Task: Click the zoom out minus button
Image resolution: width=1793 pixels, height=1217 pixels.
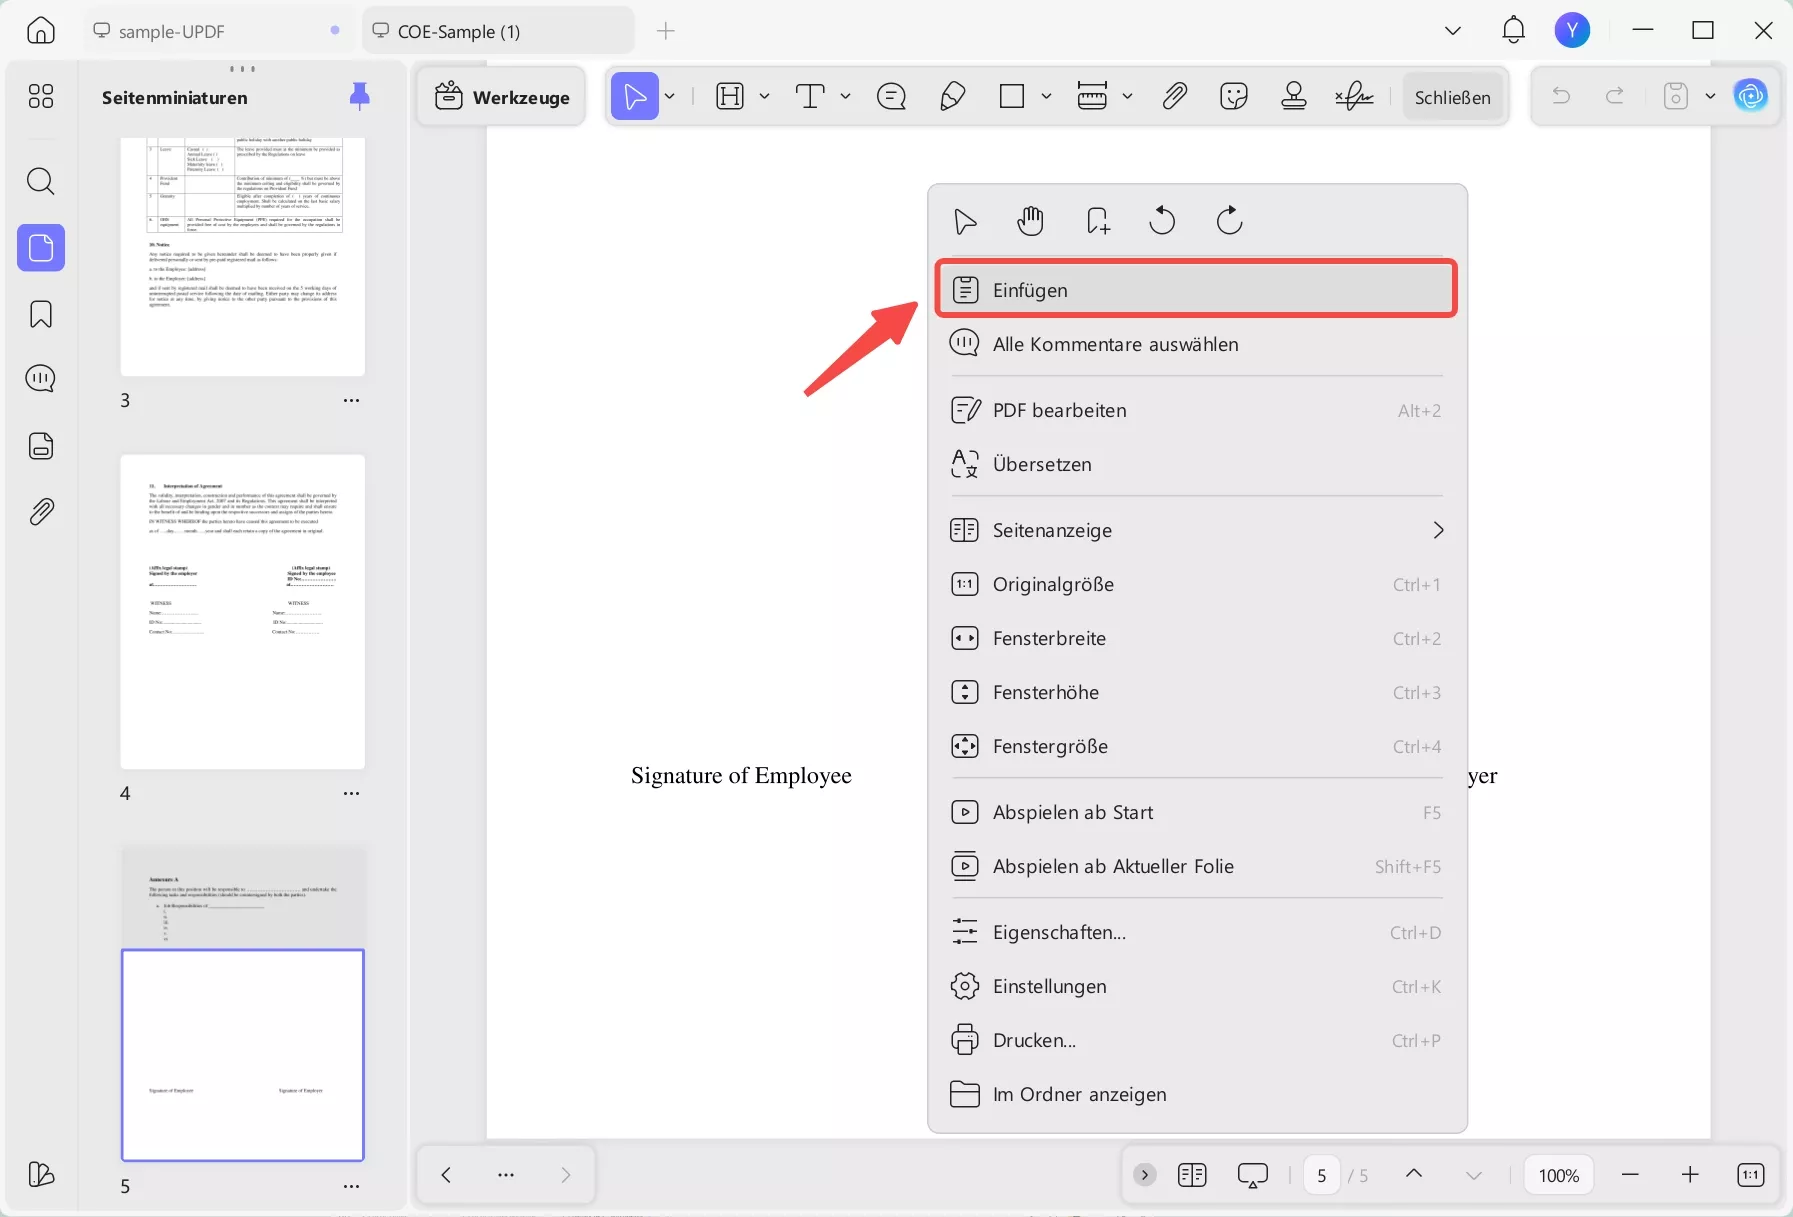Action: (1630, 1175)
